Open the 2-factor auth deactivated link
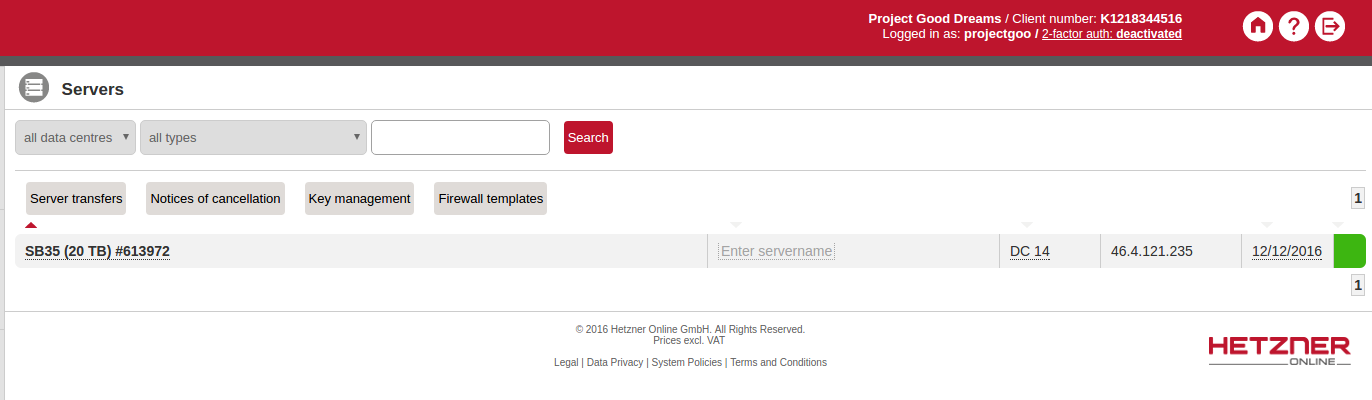 (x=1111, y=34)
